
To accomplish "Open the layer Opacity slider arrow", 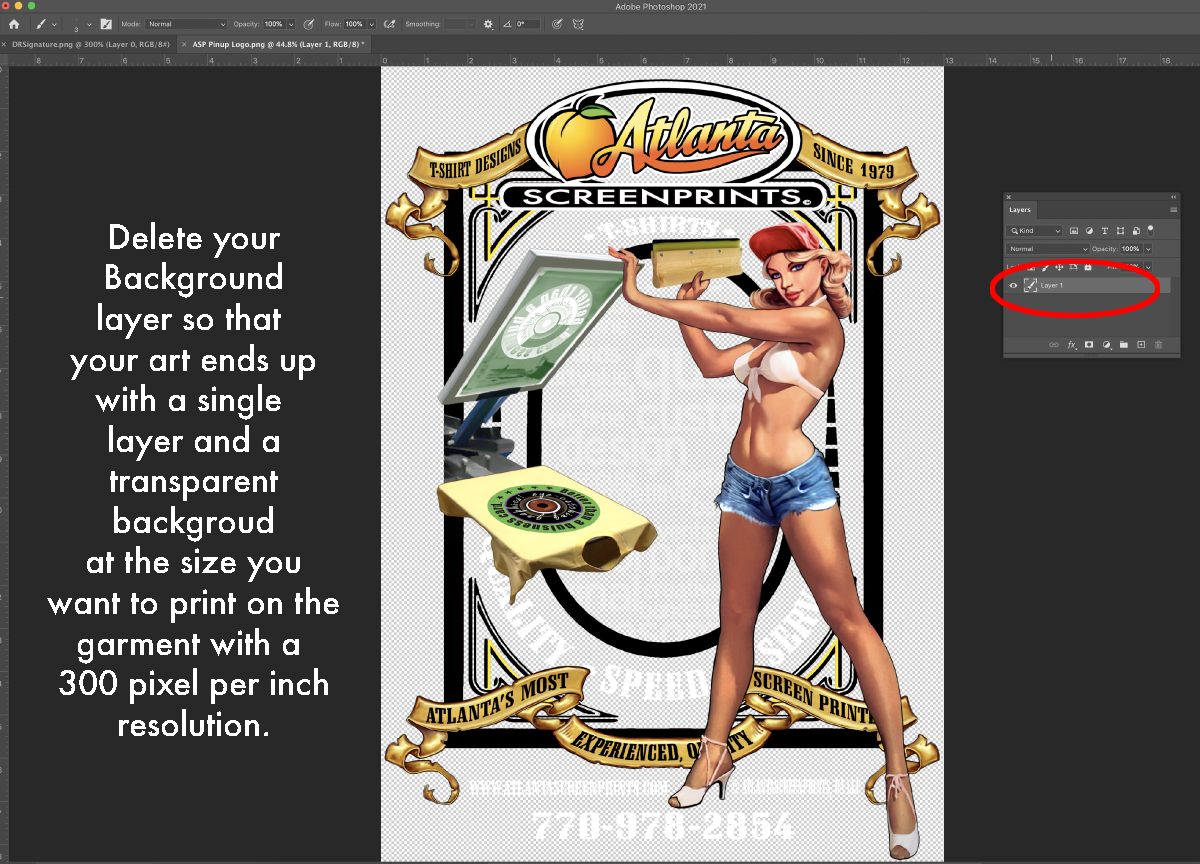I will [1148, 249].
